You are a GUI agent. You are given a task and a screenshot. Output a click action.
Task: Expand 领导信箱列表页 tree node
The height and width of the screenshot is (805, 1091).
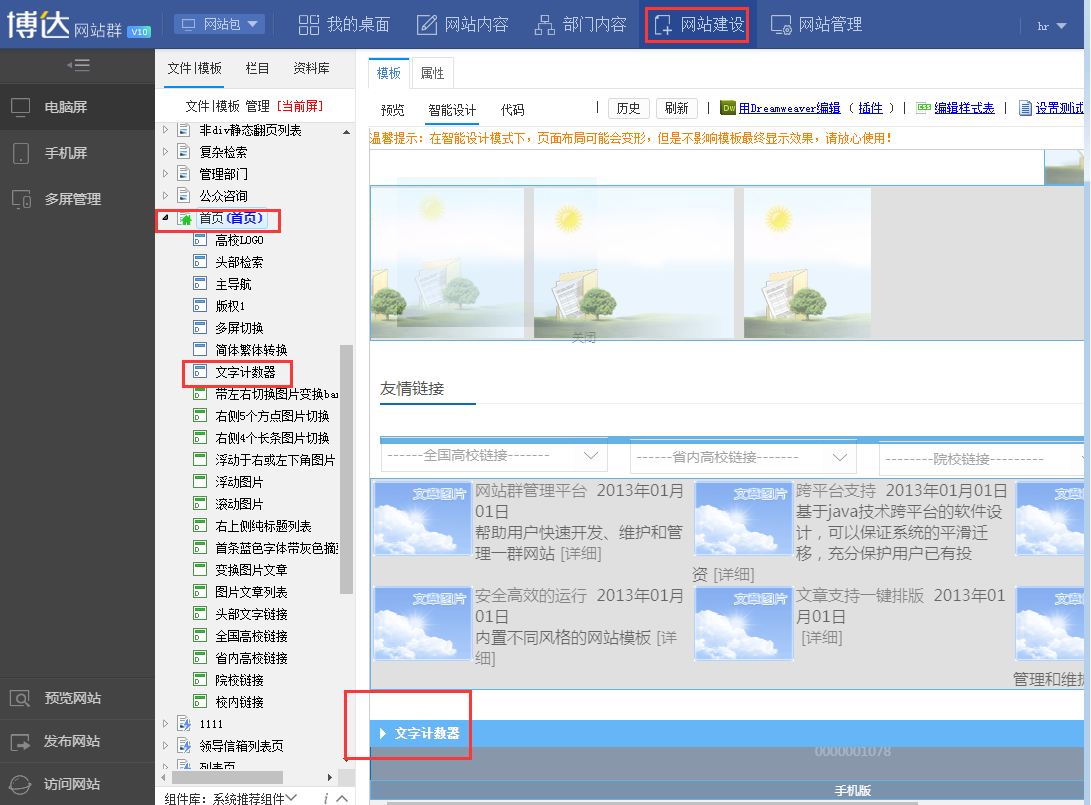tap(165, 745)
